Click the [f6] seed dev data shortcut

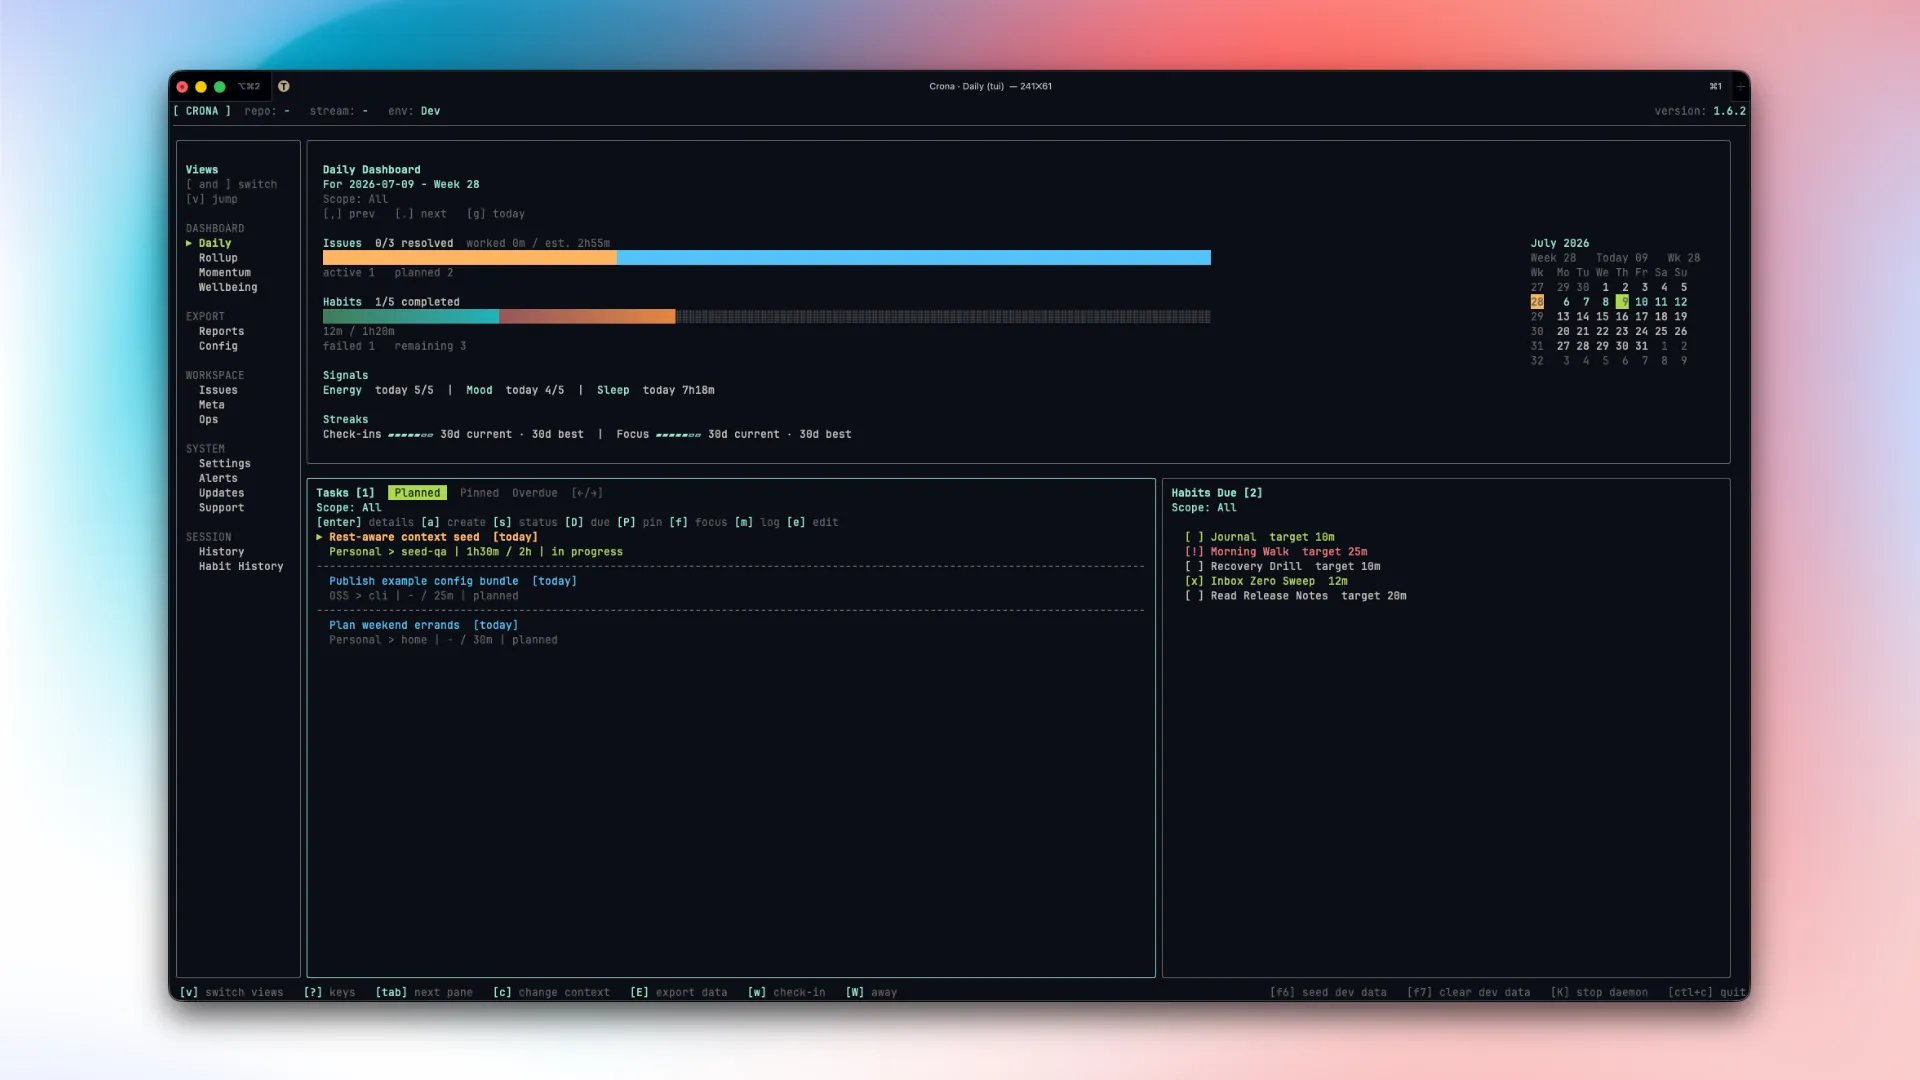click(x=1328, y=993)
